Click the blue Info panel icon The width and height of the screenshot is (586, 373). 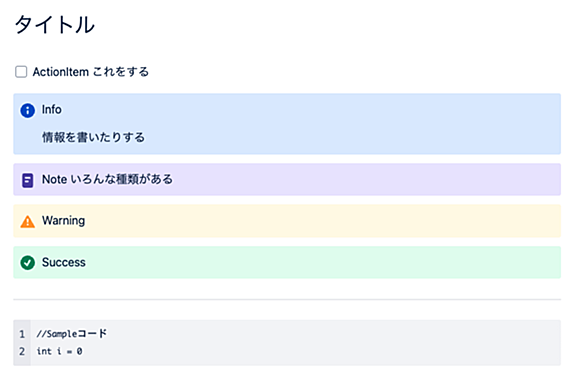[28, 111]
